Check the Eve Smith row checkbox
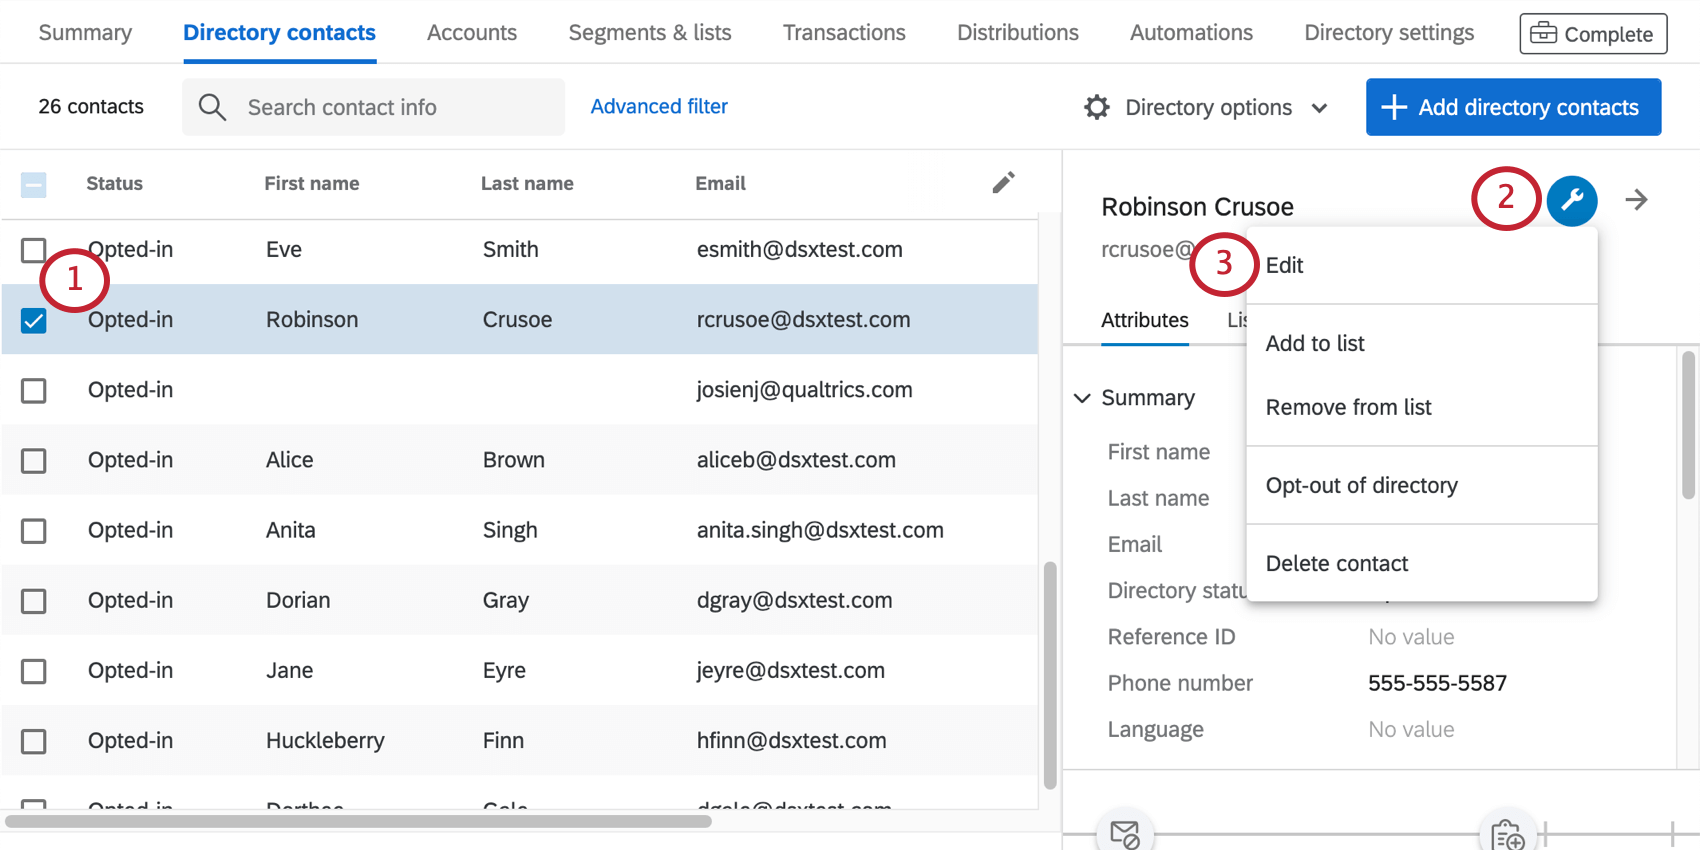Viewport: 1700px width, 850px height. (x=33, y=250)
